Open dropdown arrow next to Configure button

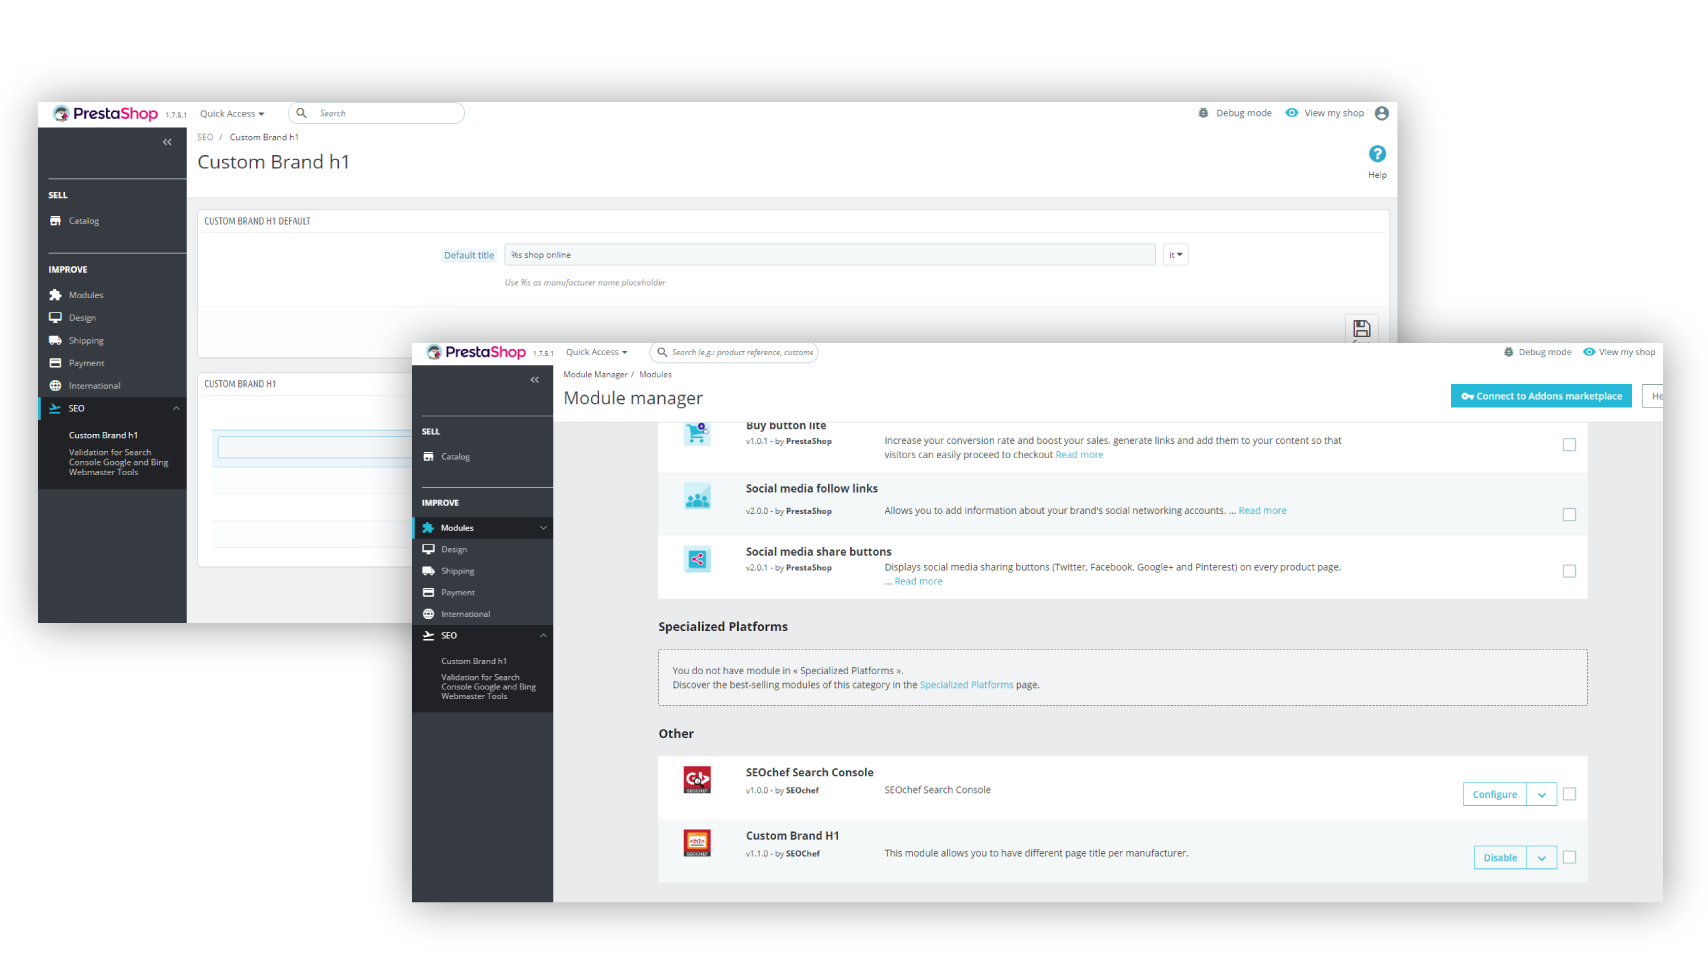1542,795
